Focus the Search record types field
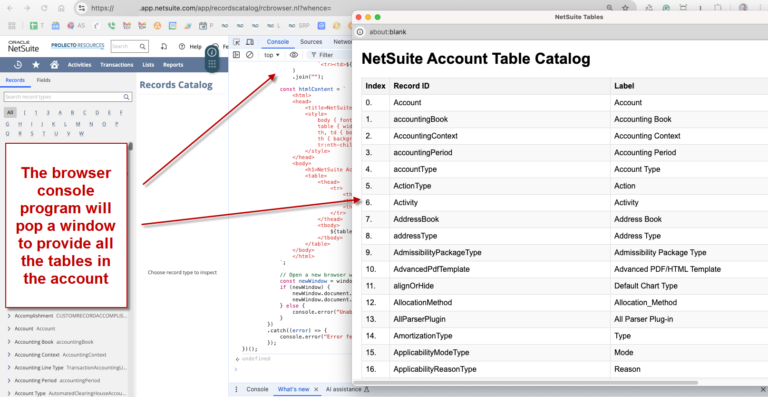Image resolution: width=768 pixels, height=397 pixels. pyautogui.click(x=68, y=97)
